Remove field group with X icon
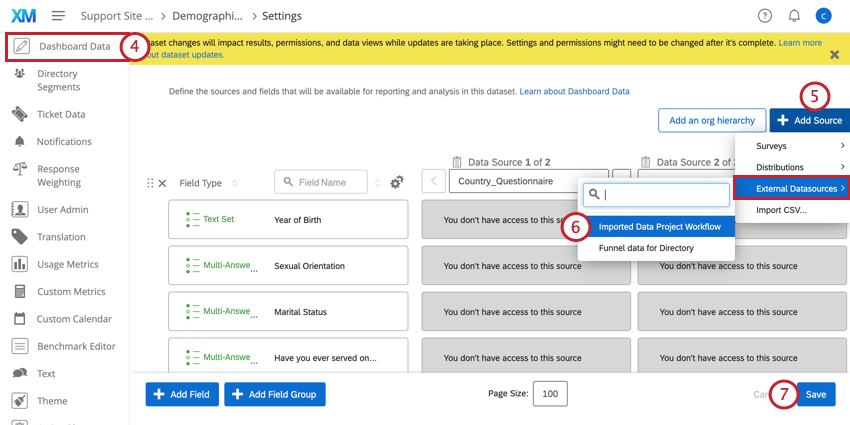The width and height of the screenshot is (850, 425). pyautogui.click(x=162, y=183)
